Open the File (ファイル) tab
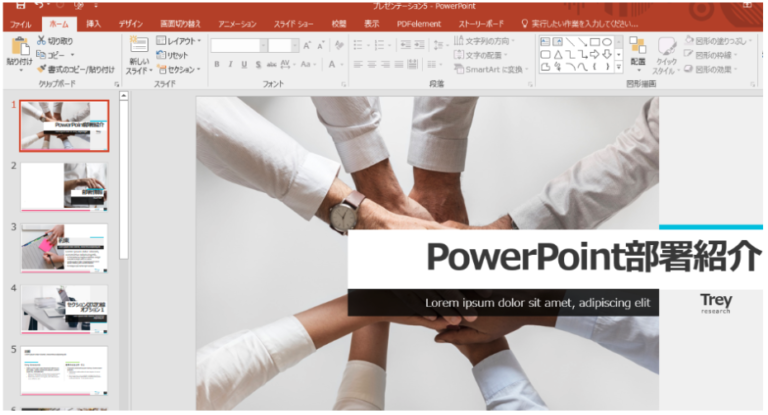The image size is (768, 415). pos(21,24)
